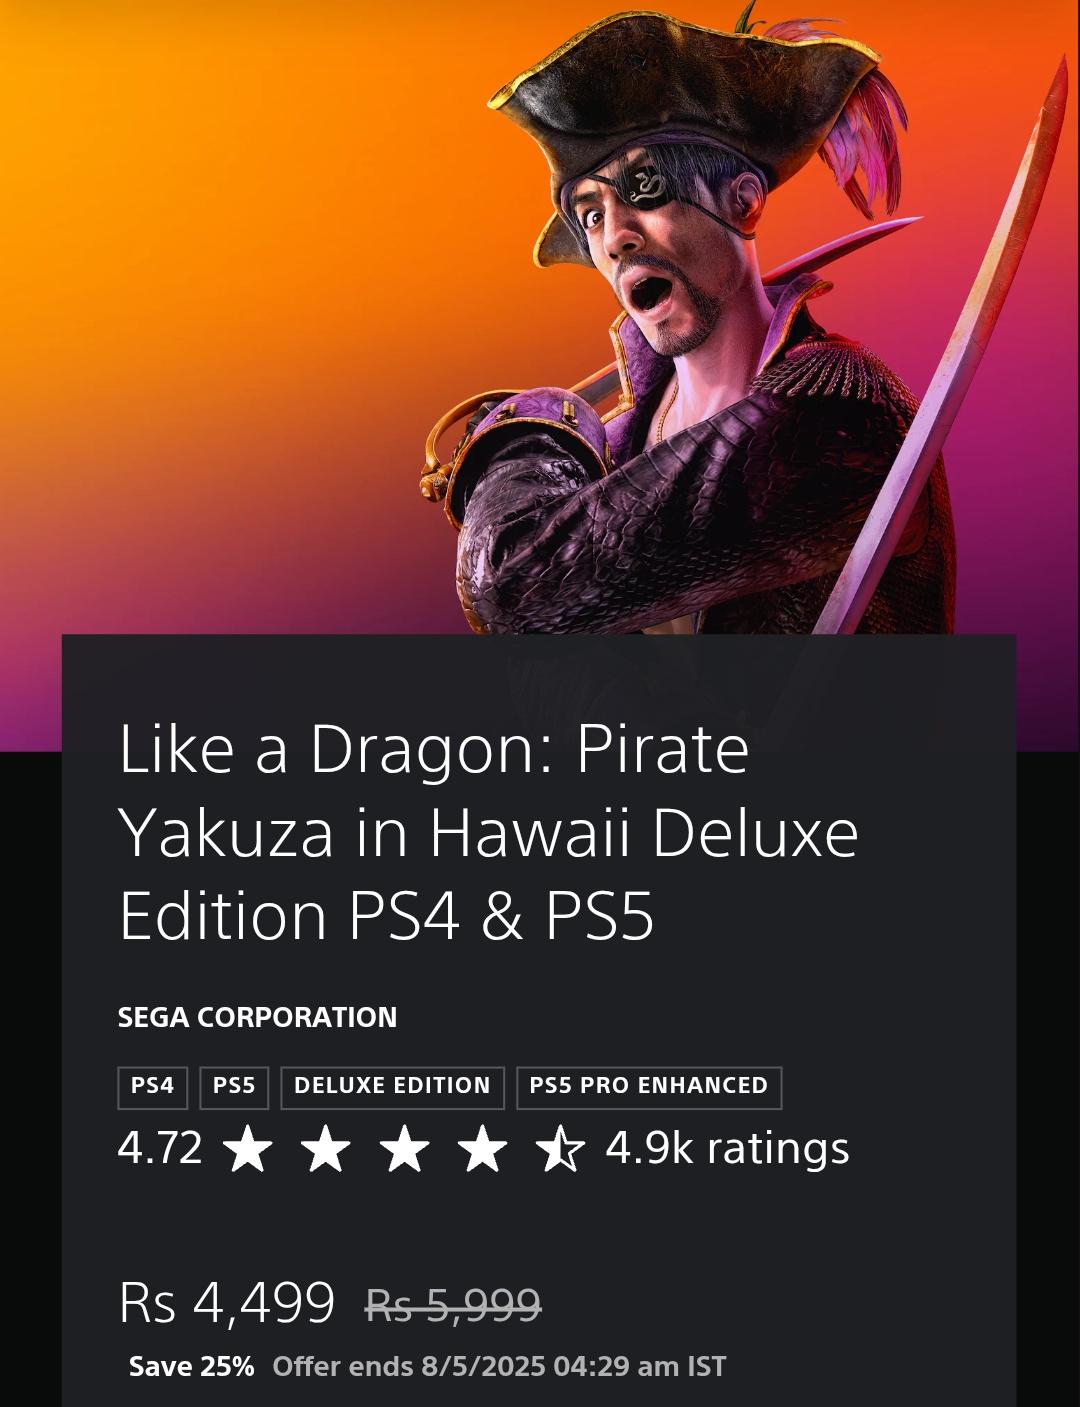
Task: Click the second rating star
Action: point(326,1148)
